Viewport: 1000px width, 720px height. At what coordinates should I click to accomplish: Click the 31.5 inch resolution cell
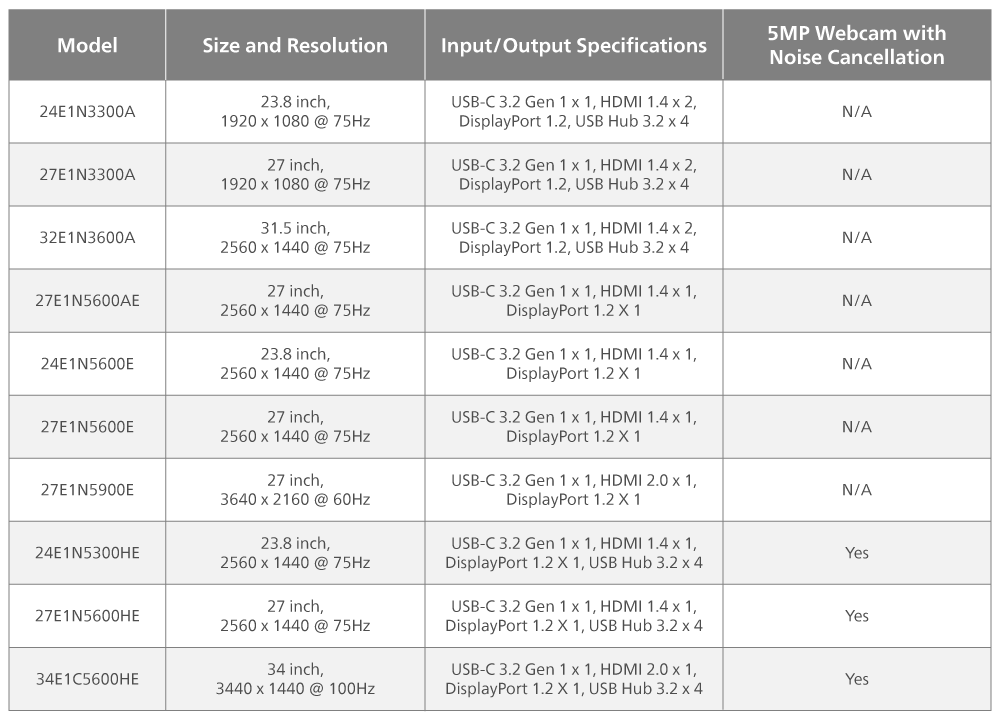point(295,238)
